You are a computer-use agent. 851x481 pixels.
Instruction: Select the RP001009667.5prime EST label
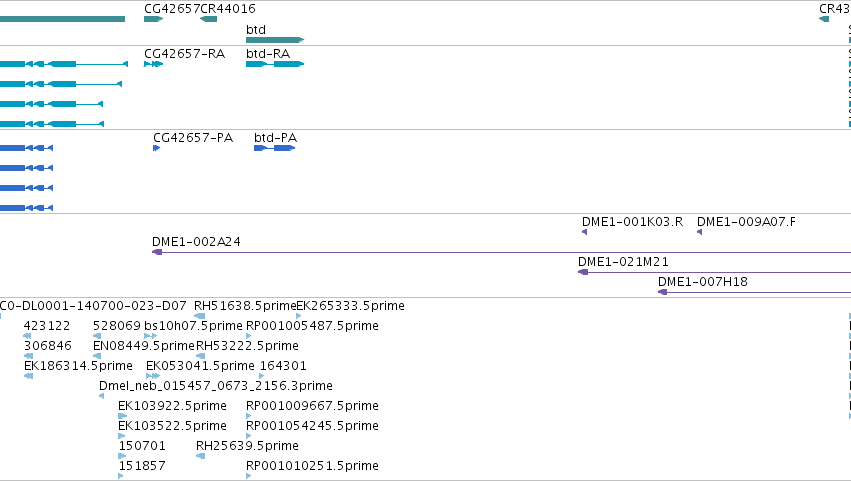312,407
